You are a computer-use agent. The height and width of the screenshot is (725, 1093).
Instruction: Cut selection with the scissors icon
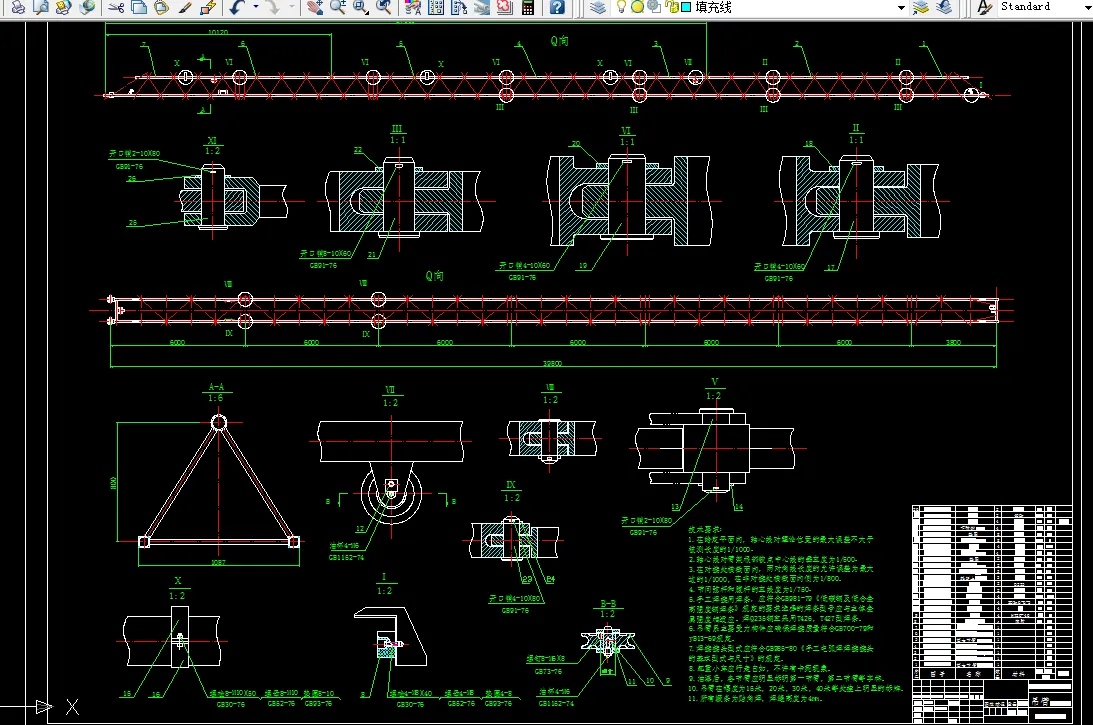pyautogui.click(x=116, y=7)
